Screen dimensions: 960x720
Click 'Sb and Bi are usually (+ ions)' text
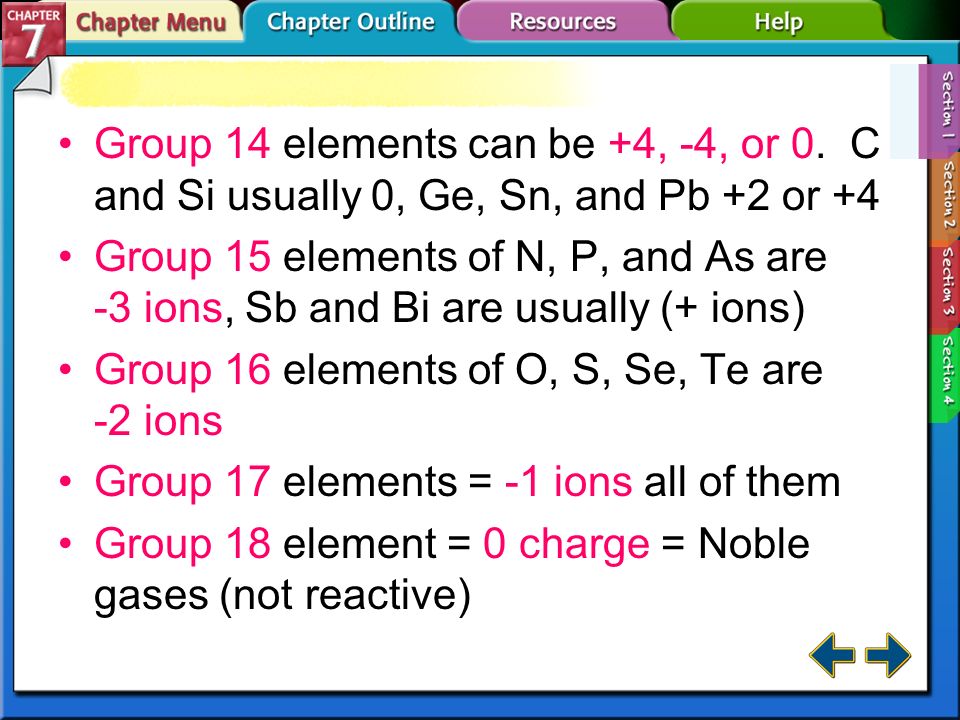[525, 309]
